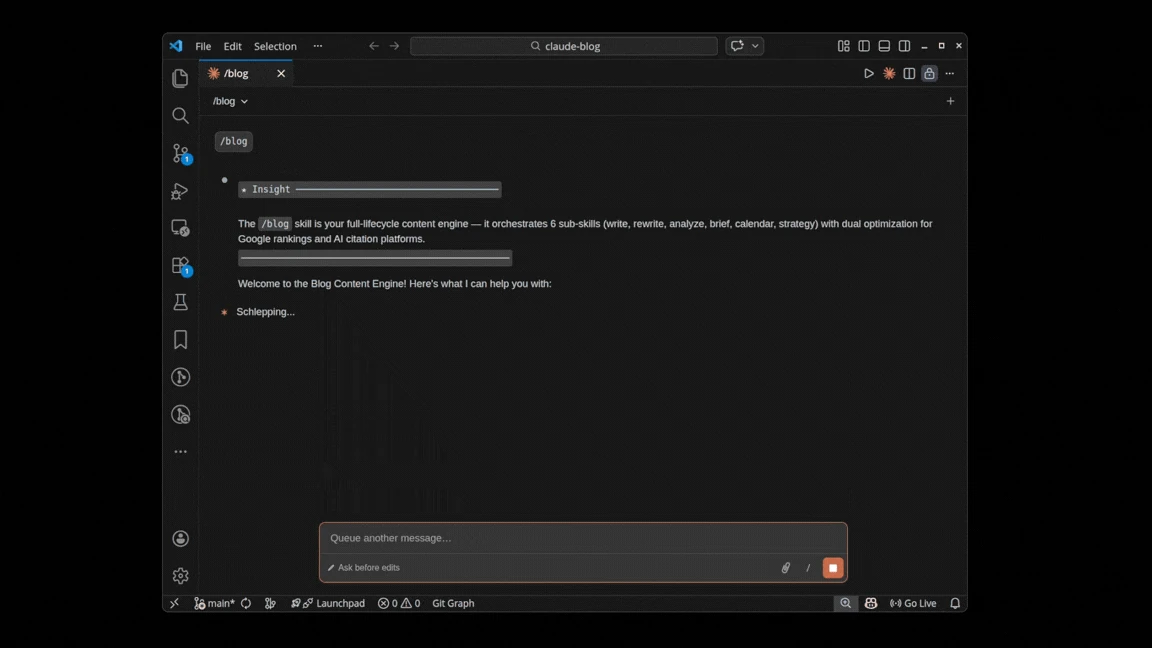Open the GitLens Inspect sidebar icon
This screenshot has width=1152, height=648.
coord(180,414)
